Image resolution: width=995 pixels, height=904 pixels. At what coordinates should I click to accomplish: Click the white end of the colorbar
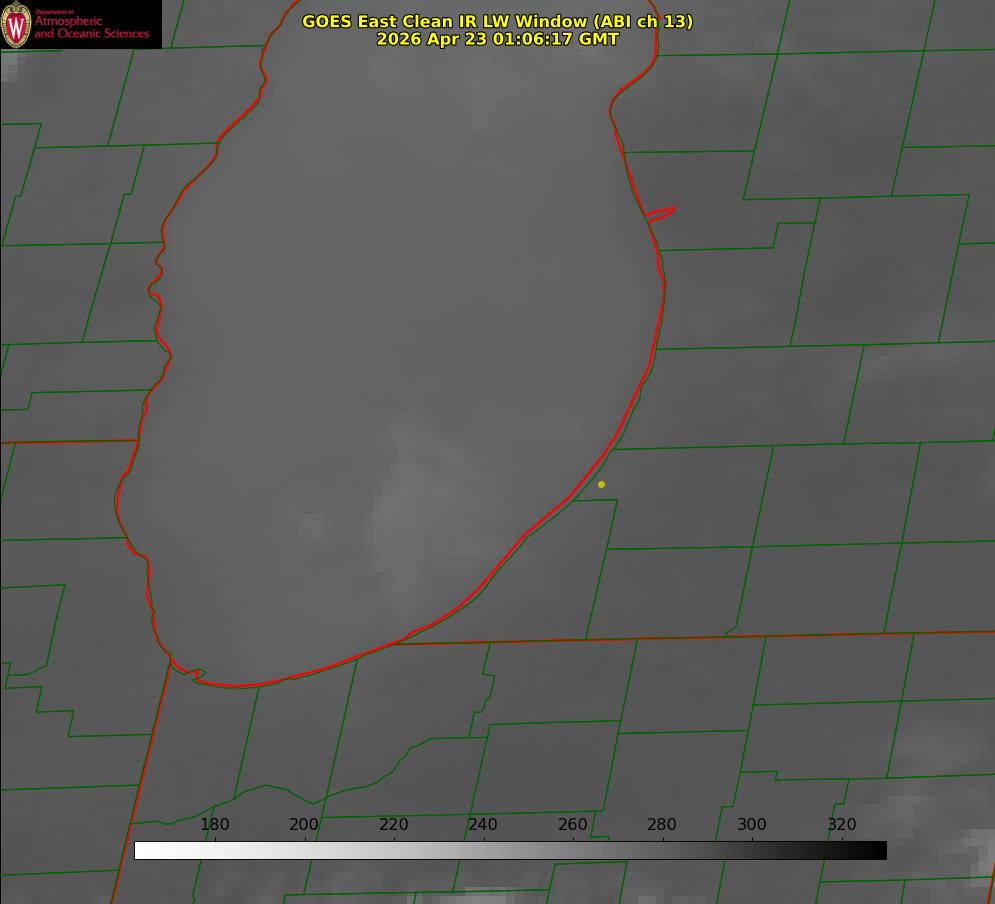[x=146, y=850]
